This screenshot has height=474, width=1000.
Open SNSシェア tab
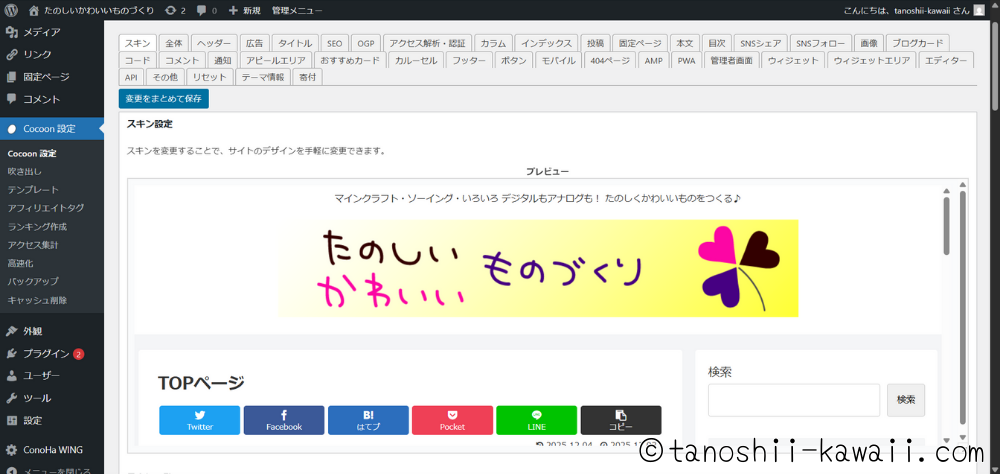pyautogui.click(x=760, y=43)
